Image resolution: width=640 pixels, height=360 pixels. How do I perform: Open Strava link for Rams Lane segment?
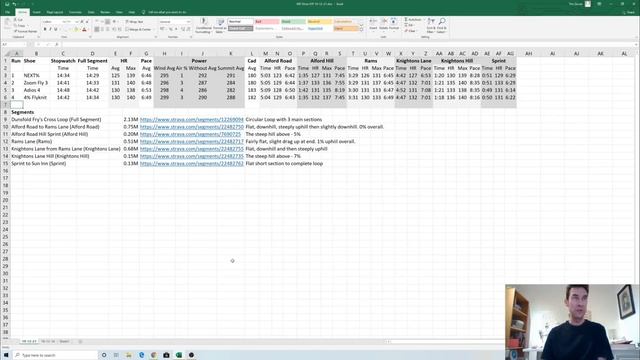(x=191, y=142)
